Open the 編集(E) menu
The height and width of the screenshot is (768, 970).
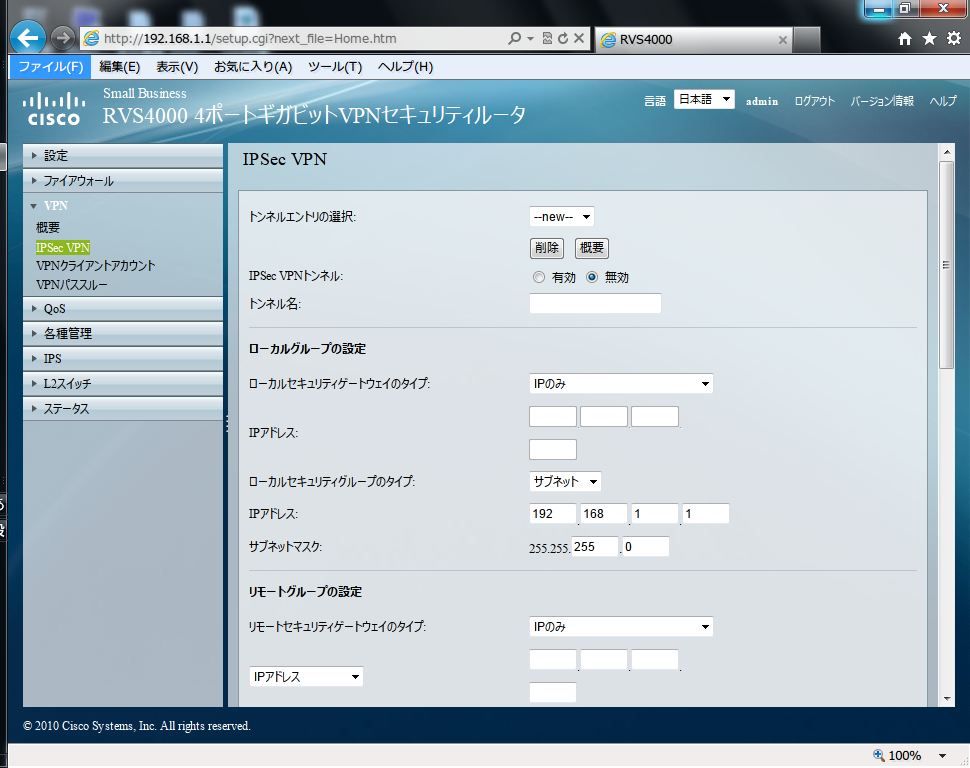click(x=119, y=67)
